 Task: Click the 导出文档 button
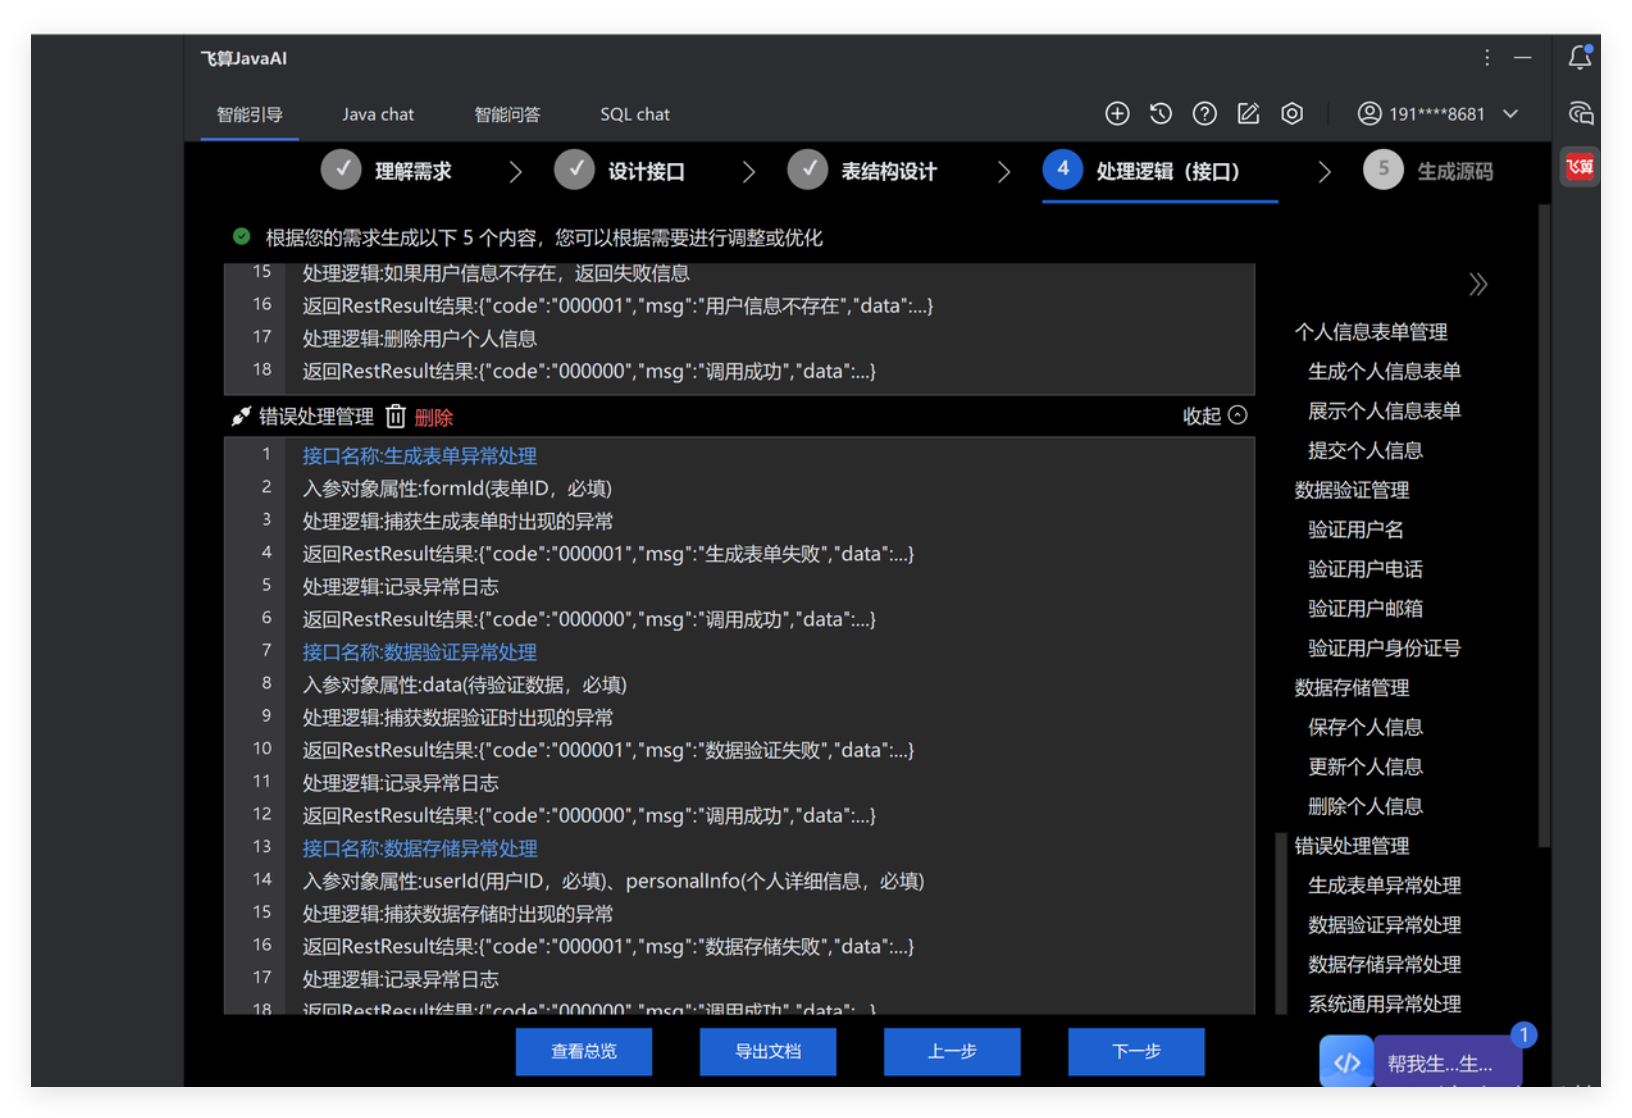pos(768,1051)
